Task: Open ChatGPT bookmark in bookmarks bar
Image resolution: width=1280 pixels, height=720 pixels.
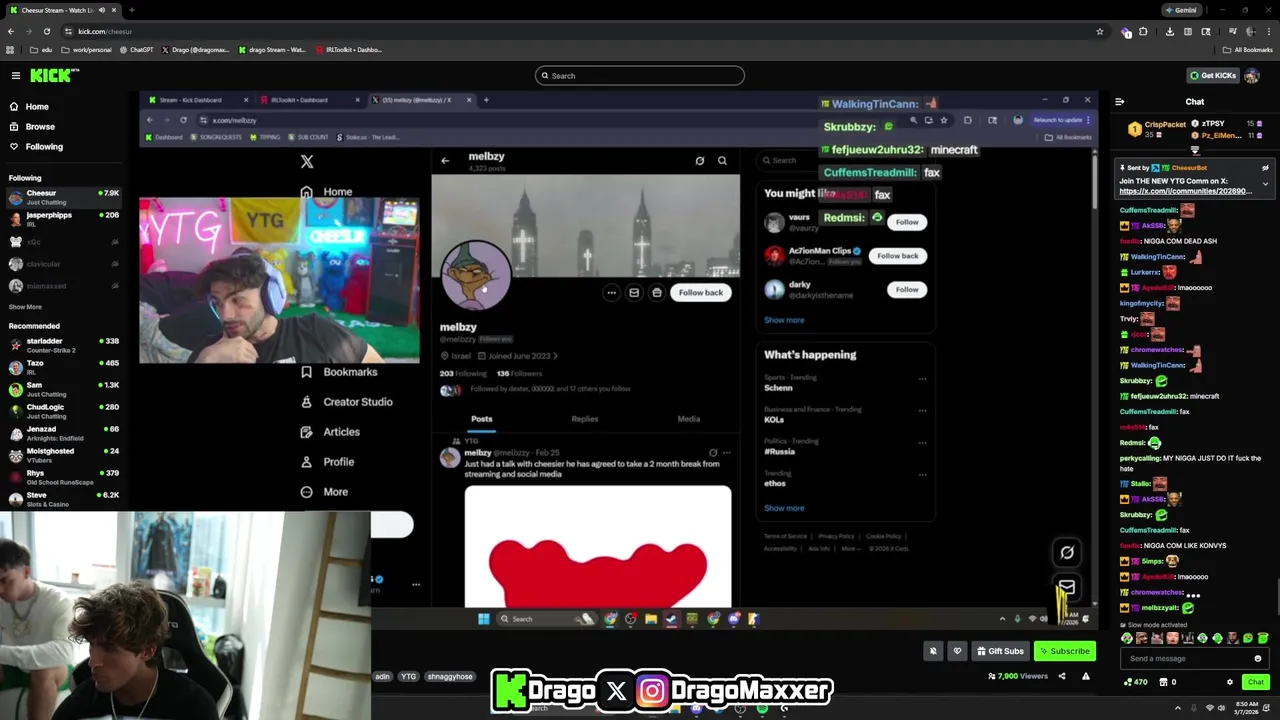Action: (137, 49)
